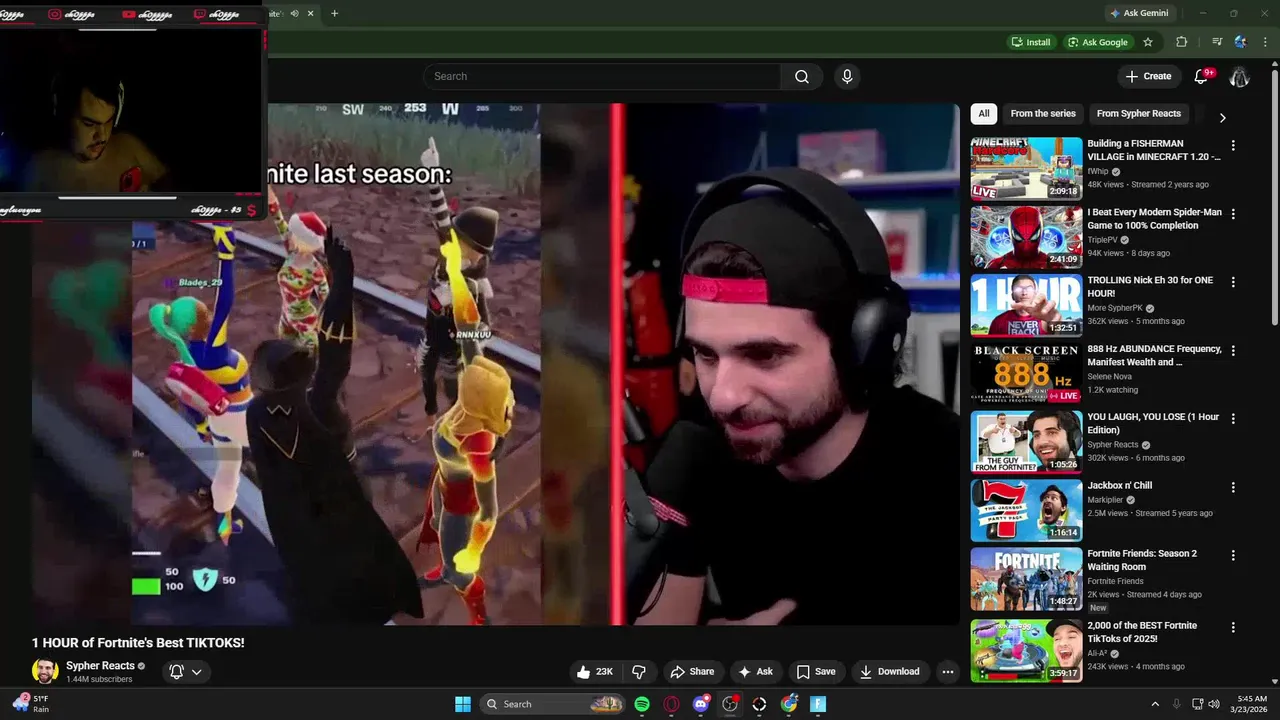This screenshot has width=1280, height=720.
Task: Open Spotify from the taskbar
Action: coord(642,704)
